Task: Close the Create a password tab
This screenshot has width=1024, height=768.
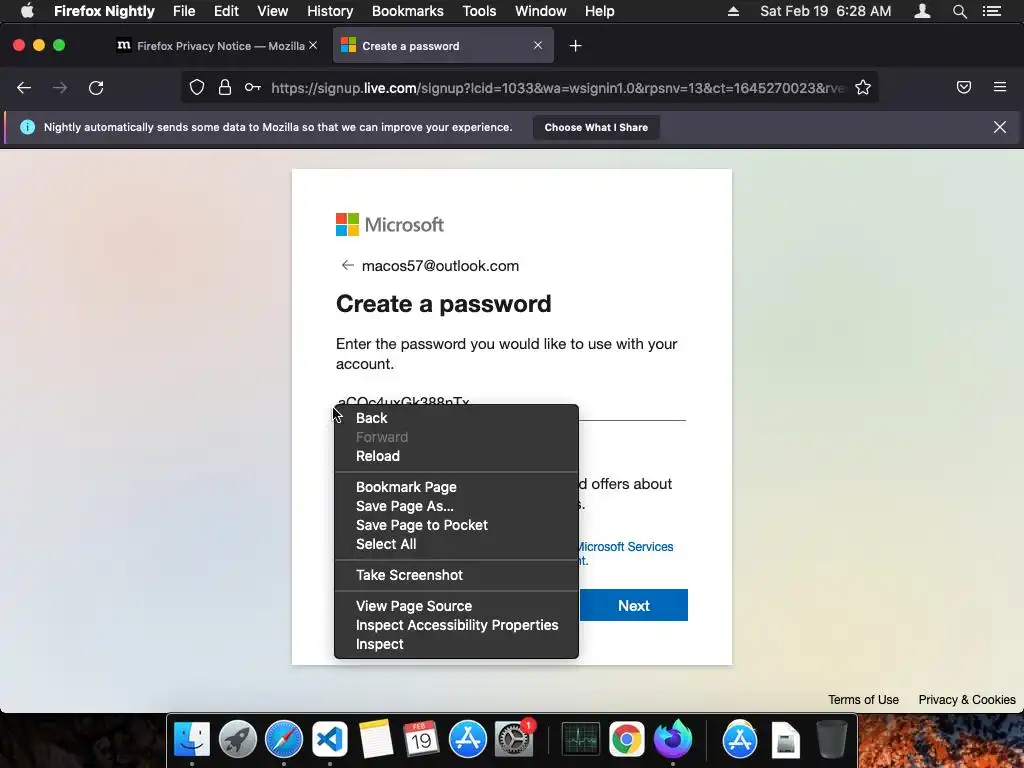Action: coord(537,45)
